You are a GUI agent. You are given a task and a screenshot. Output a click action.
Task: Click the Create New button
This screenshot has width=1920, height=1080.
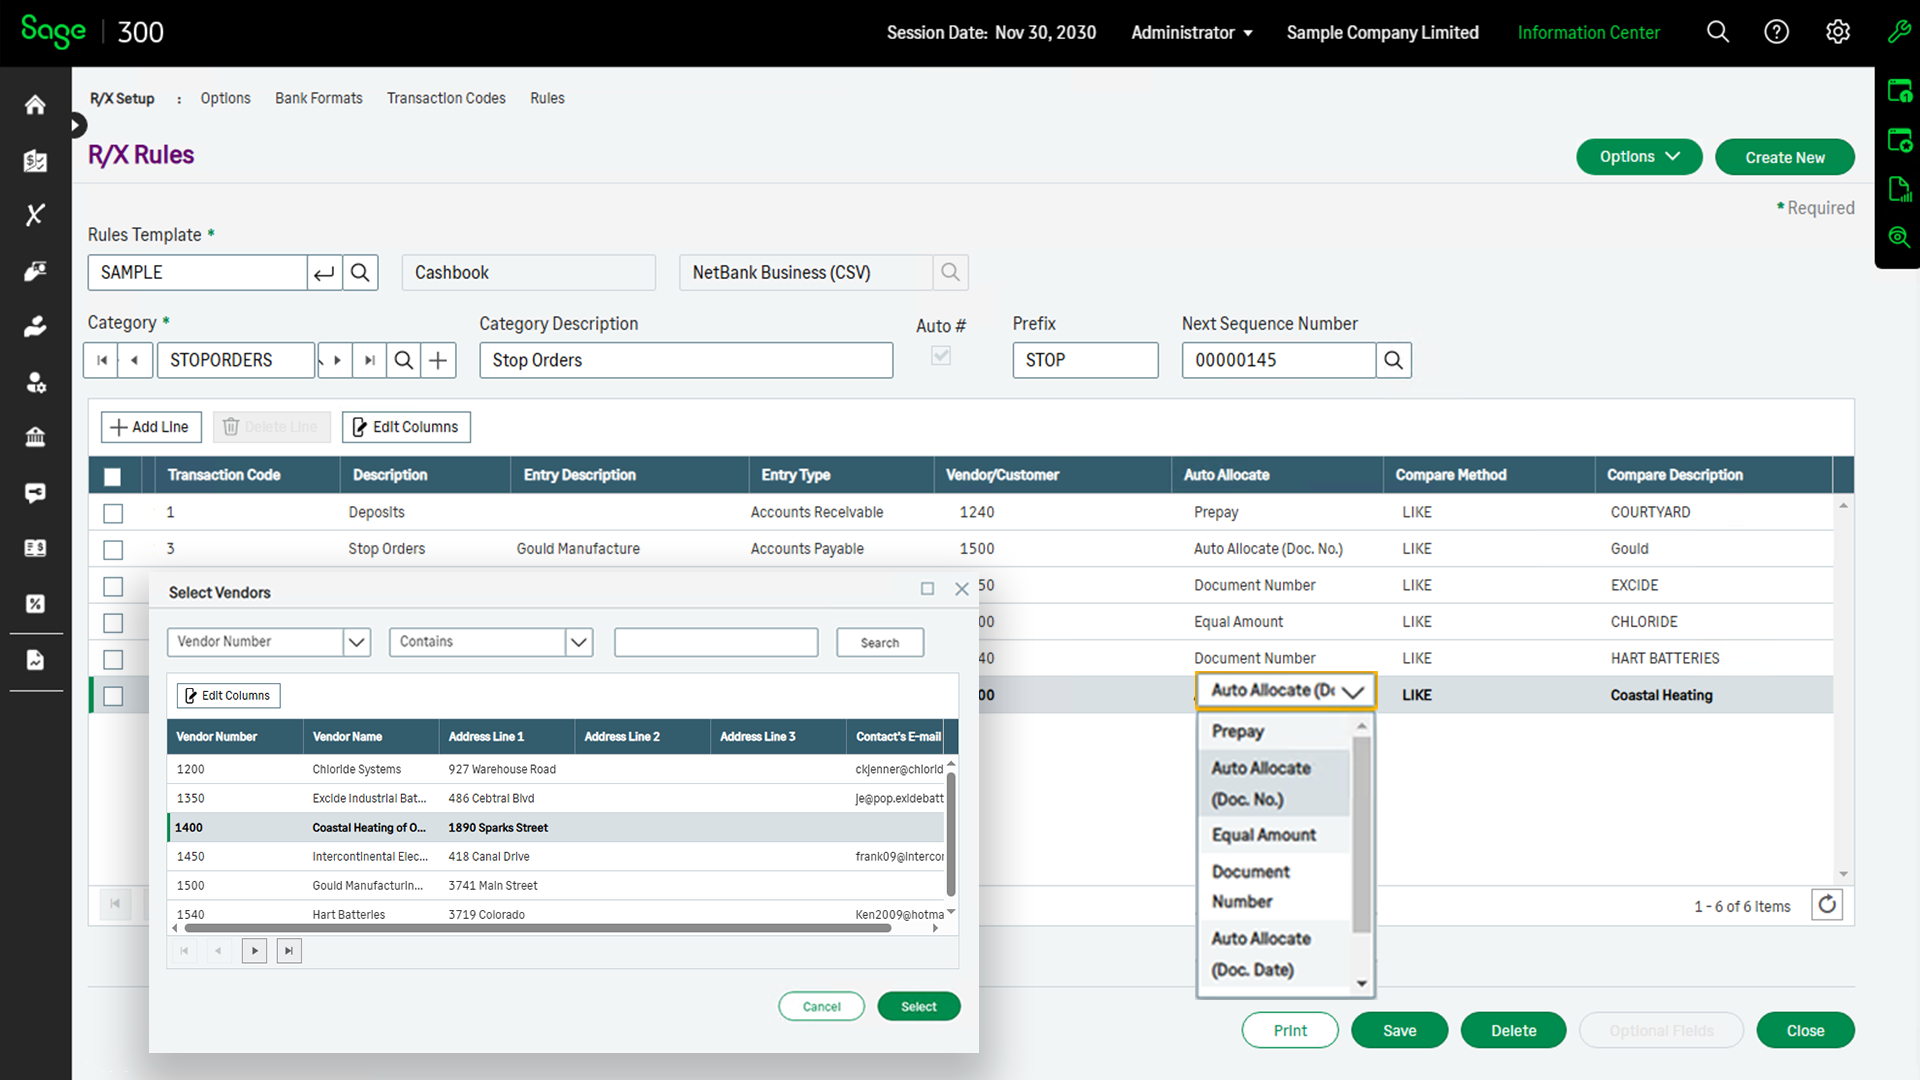pyautogui.click(x=1784, y=157)
